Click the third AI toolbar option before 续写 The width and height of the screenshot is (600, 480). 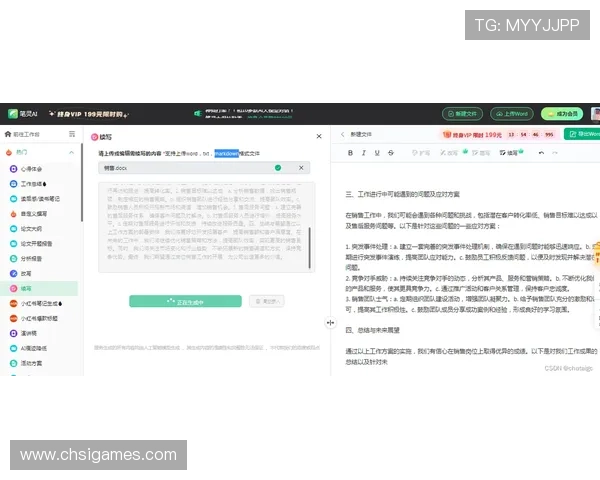pos(481,153)
